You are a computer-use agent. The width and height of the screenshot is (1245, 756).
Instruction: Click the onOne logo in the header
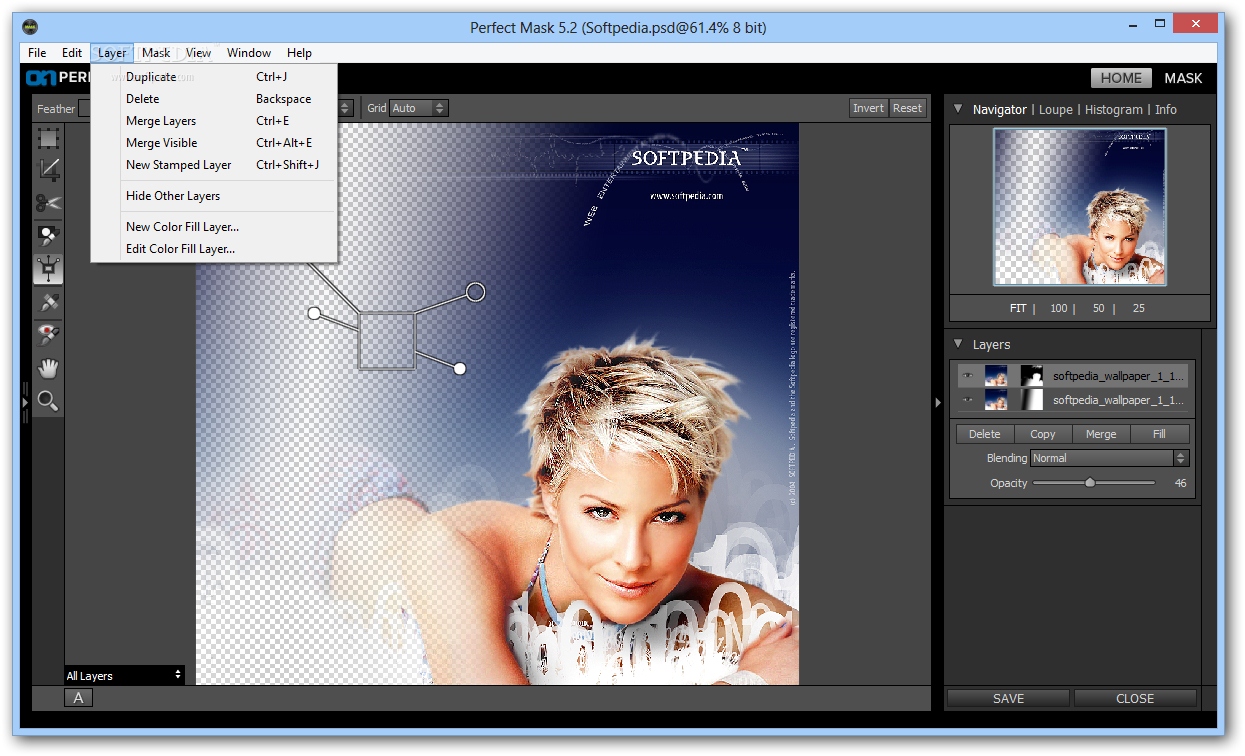40,78
